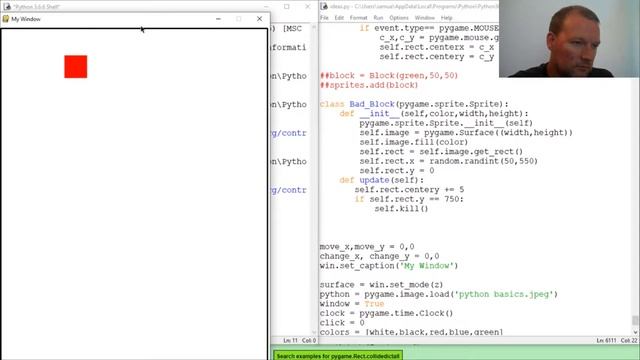This screenshot has width=640, height=360.
Task: Open the Run menu in IDLE editor
Action: click(378, 18)
